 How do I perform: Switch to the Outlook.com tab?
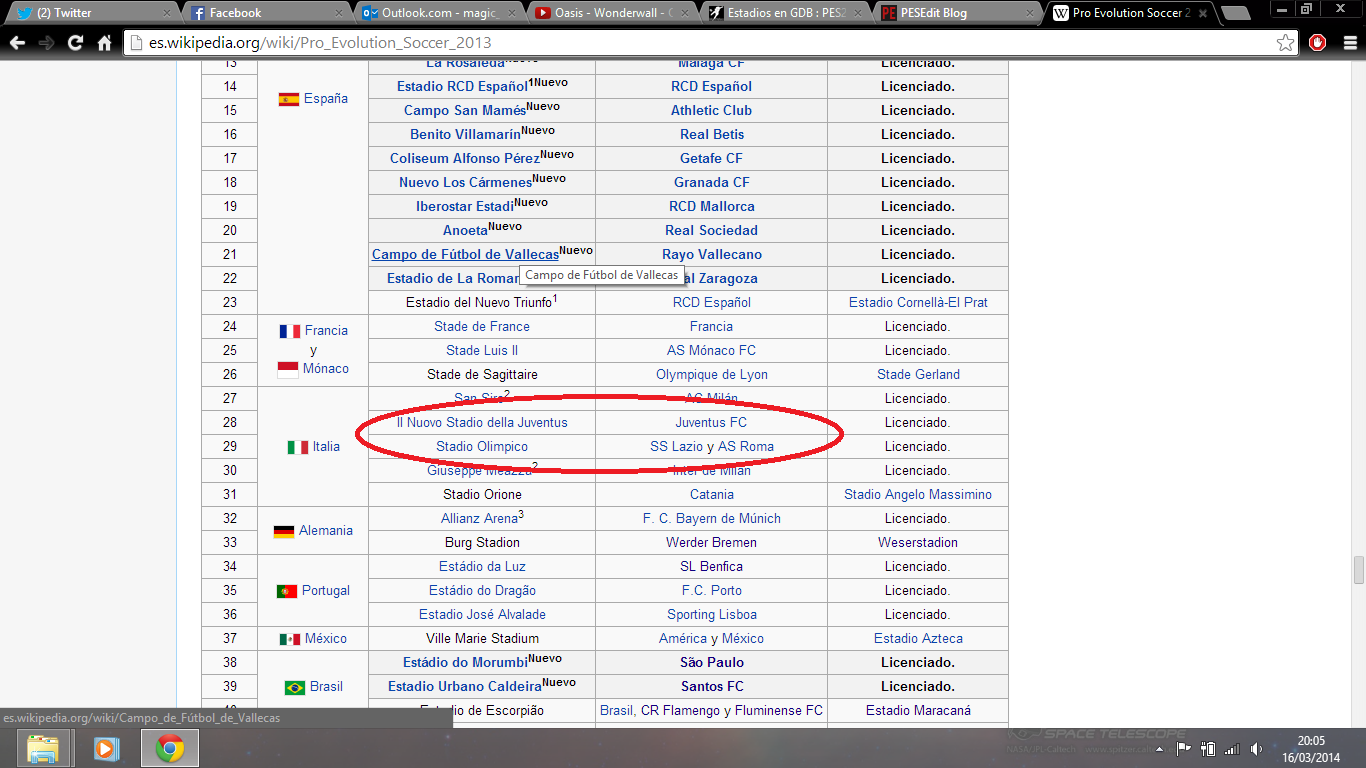click(438, 13)
